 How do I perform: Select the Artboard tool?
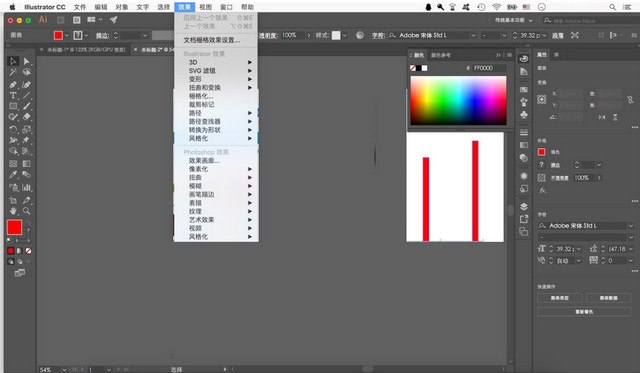(x=13, y=200)
